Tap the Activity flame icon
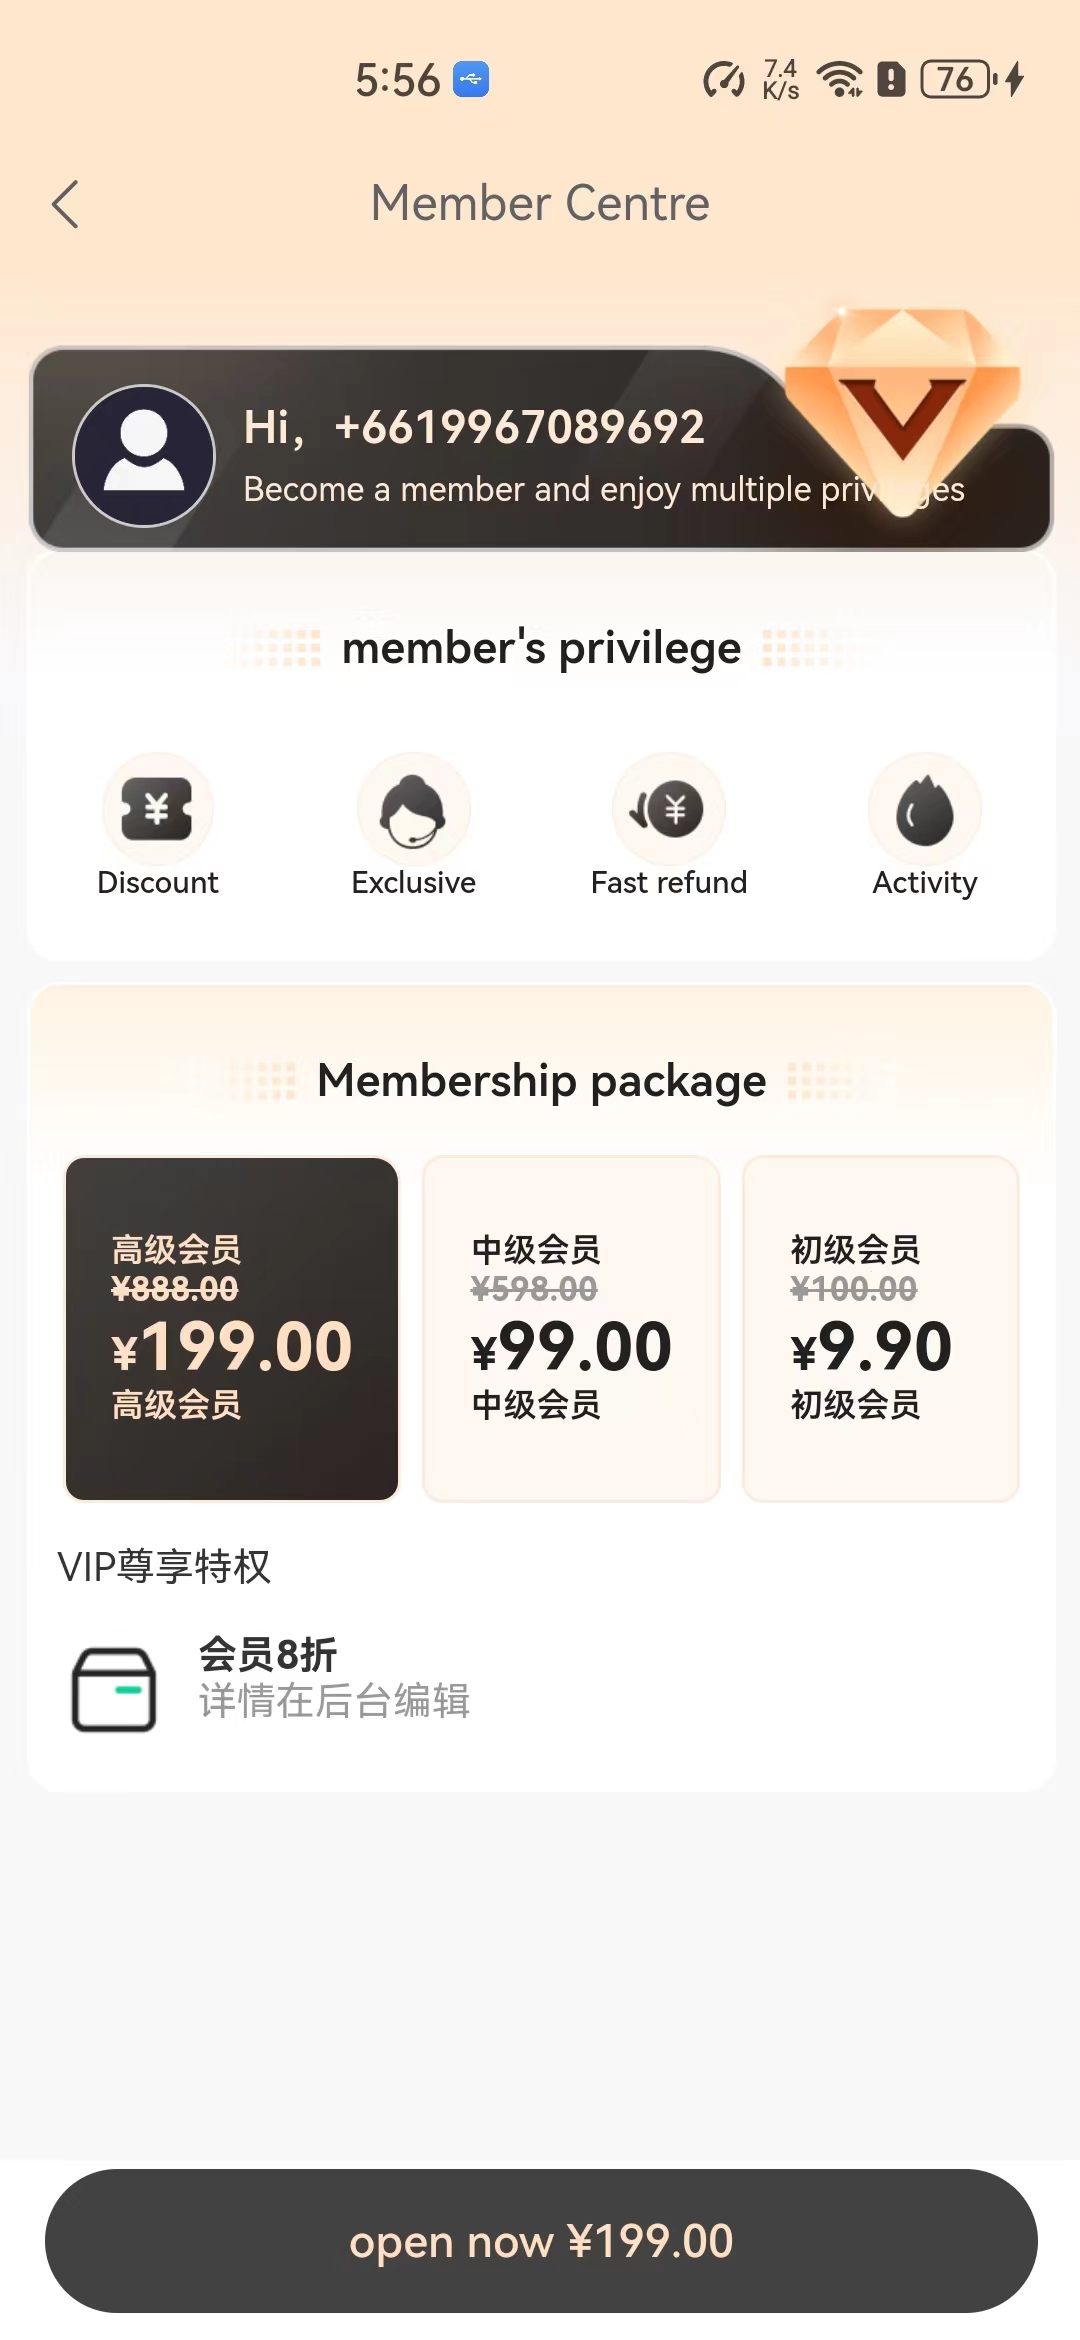This screenshot has width=1080, height=2340. [924, 809]
